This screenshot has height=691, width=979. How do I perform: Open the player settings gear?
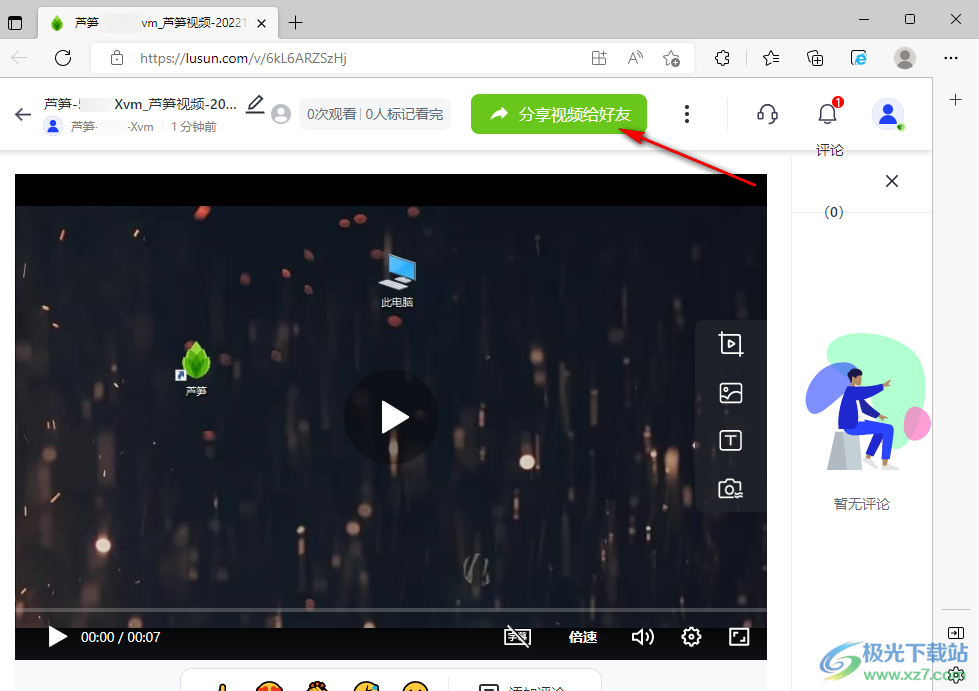(691, 637)
